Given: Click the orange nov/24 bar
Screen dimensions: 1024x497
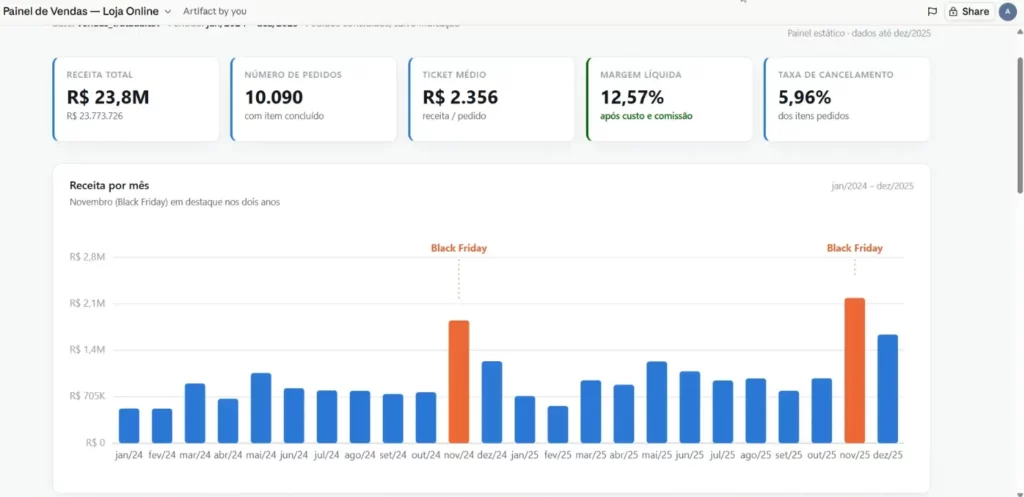Looking at the screenshot, I should pyautogui.click(x=458, y=382).
